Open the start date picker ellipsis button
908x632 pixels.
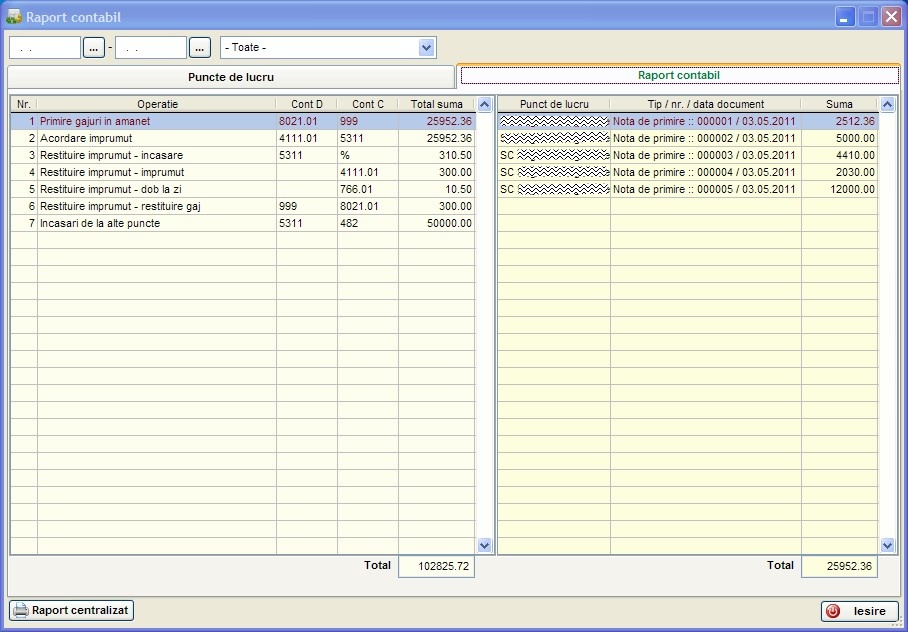94,48
